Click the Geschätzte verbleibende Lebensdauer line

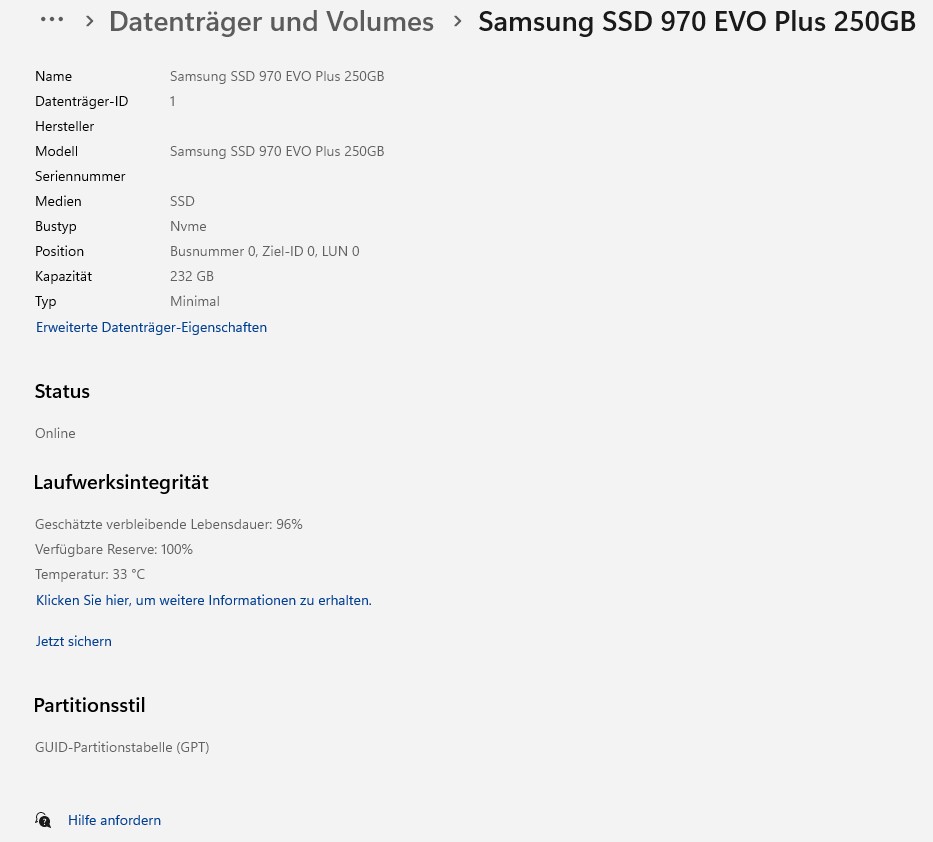[x=168, y=524]
